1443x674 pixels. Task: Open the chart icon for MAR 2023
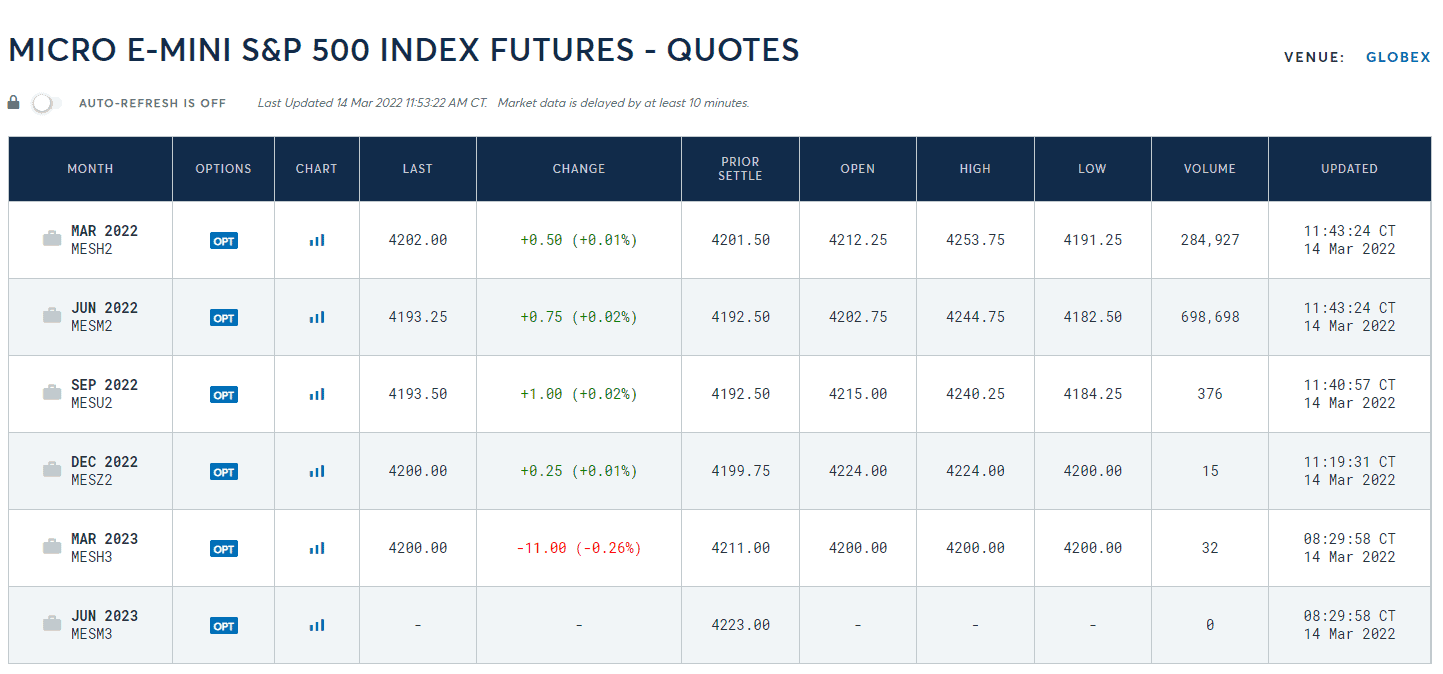tap(317, 548)
